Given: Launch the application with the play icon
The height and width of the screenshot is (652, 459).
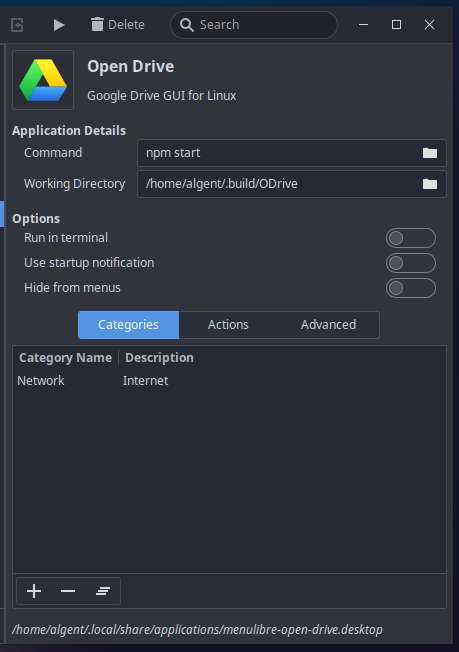Looking at the screenshot, I should (x=59, y=25).
